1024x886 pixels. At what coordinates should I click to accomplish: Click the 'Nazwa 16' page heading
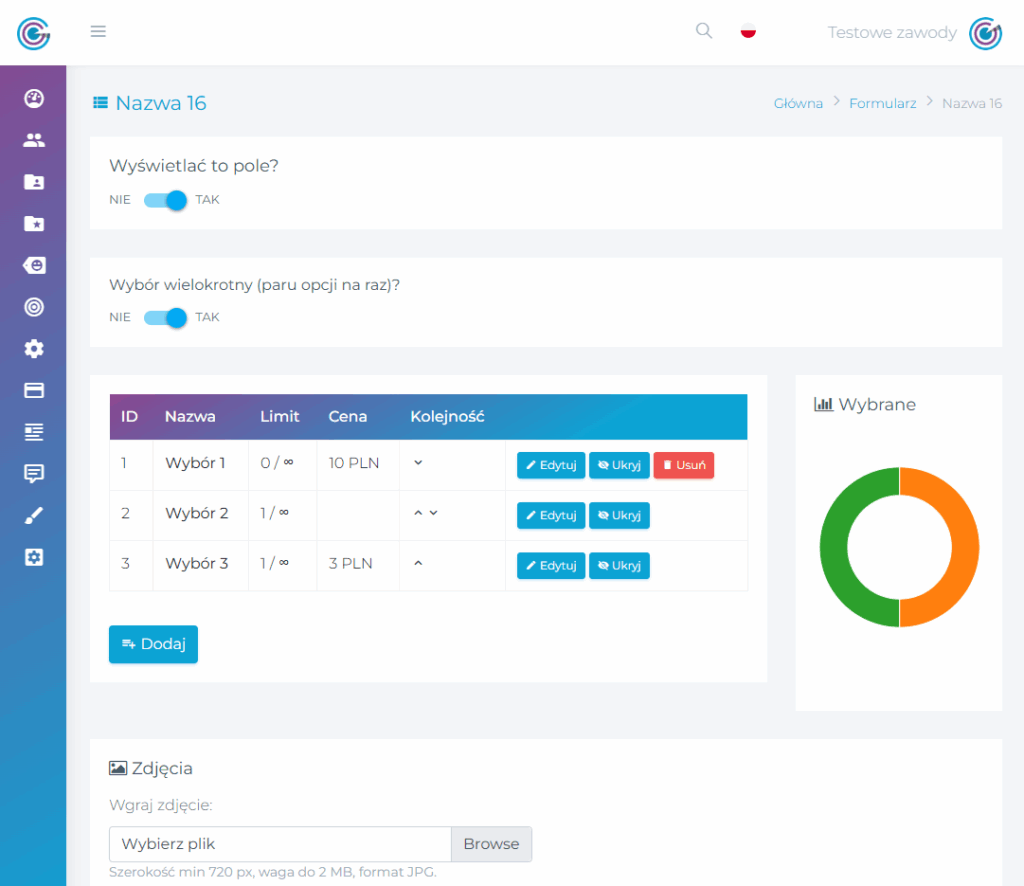(161, 103)
